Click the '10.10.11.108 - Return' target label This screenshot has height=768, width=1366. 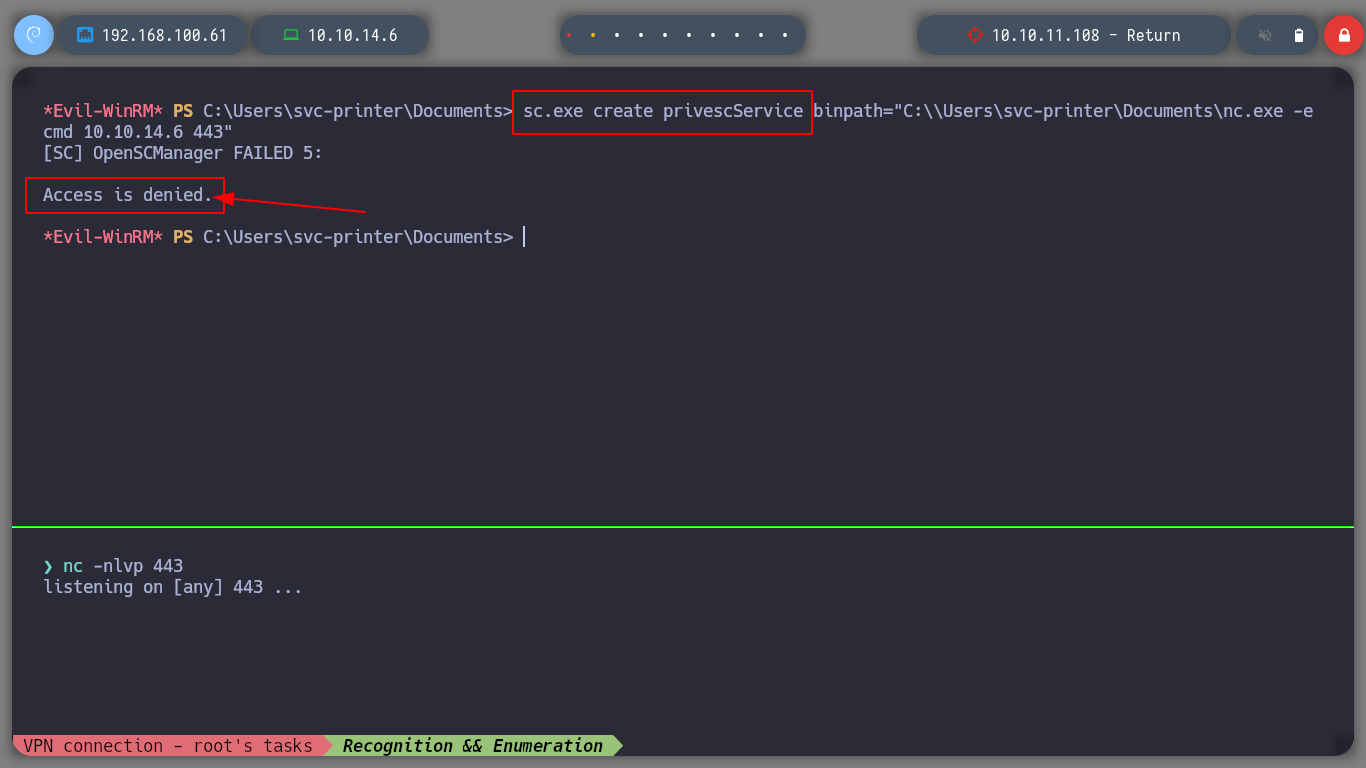[1086, 35]
